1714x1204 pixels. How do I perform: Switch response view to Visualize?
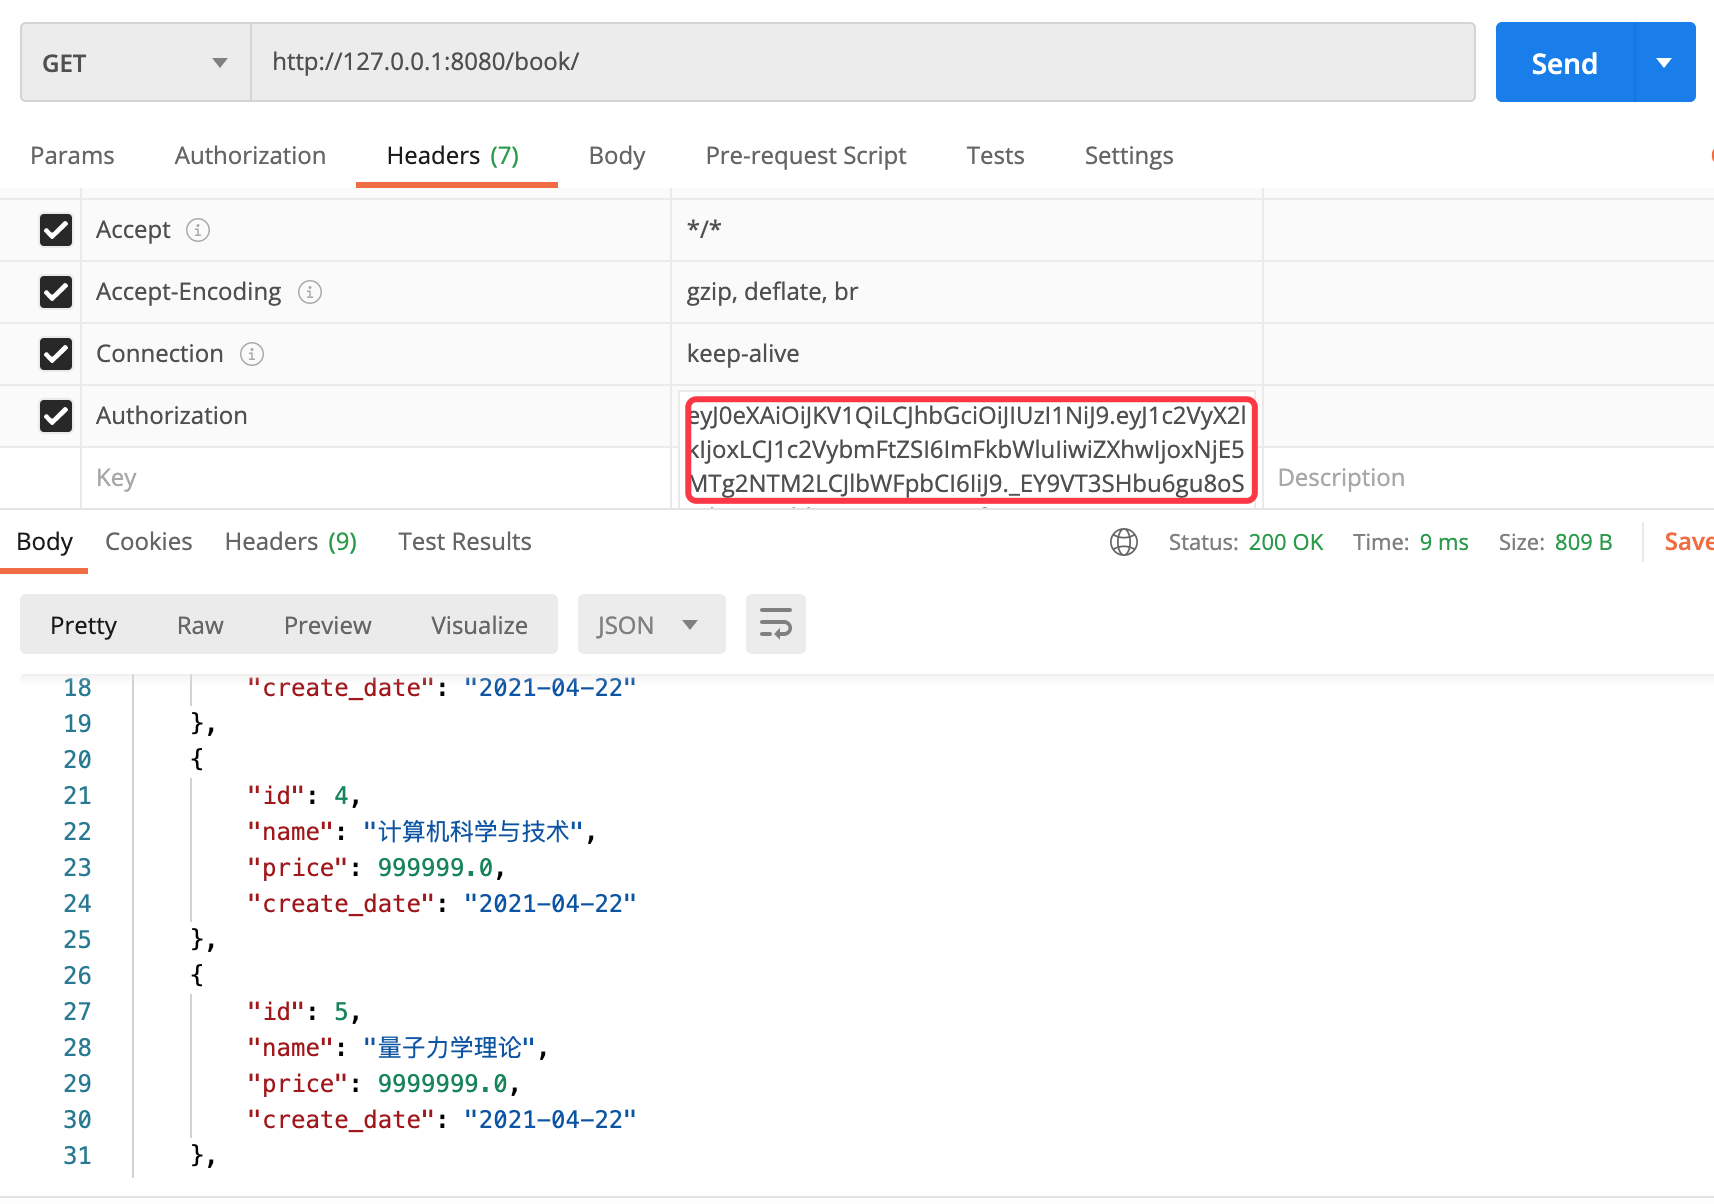480,625
